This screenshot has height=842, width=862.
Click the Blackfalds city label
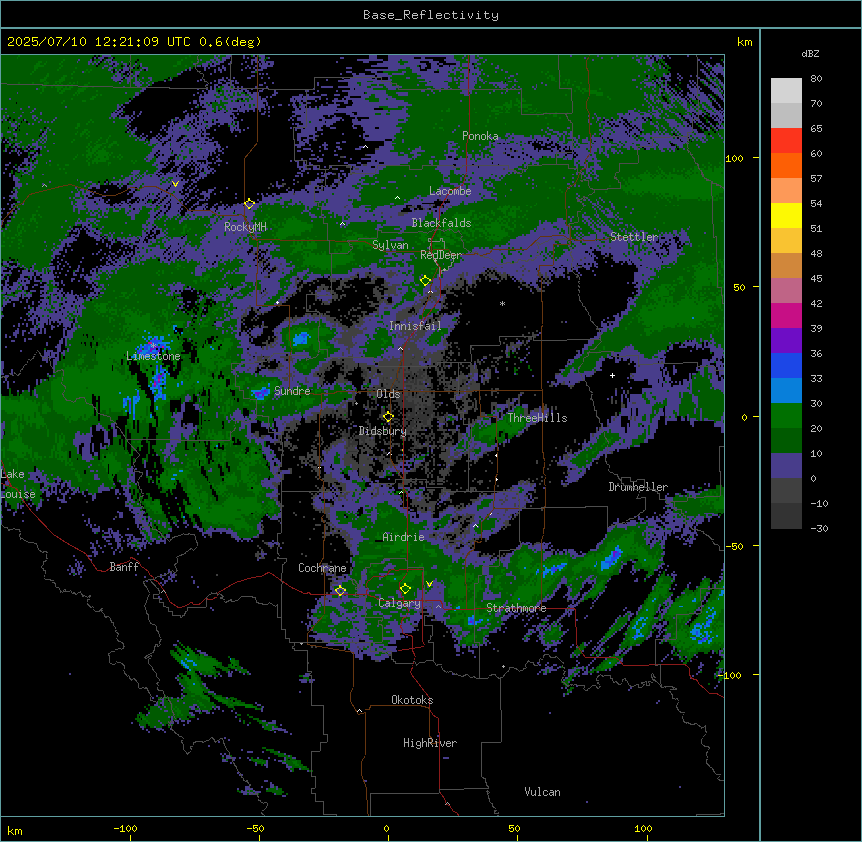(441, 223)
